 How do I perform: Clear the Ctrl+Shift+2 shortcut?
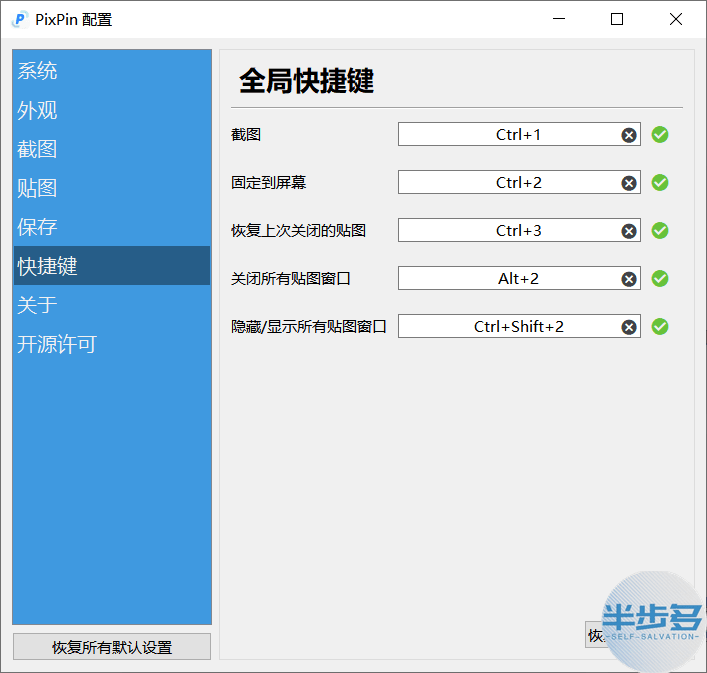[629, 327]
